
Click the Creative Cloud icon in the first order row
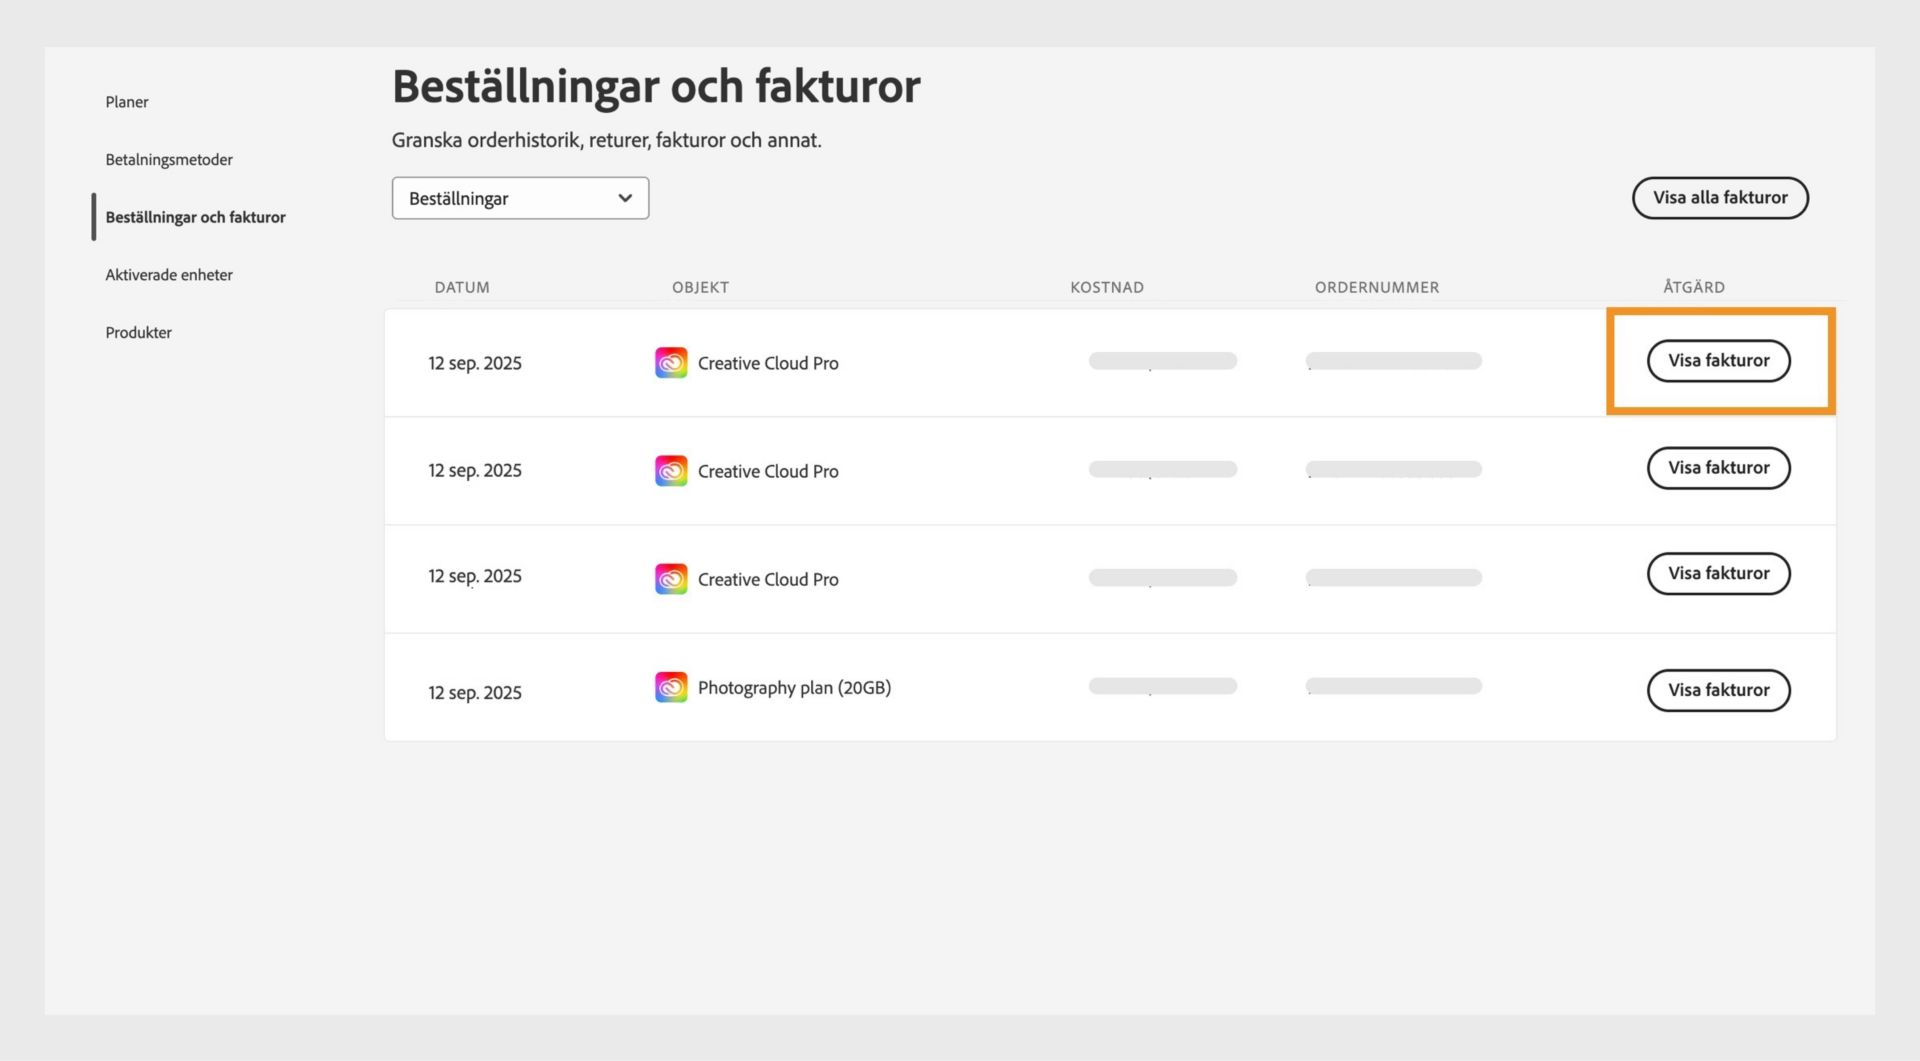tap(671, 362)
